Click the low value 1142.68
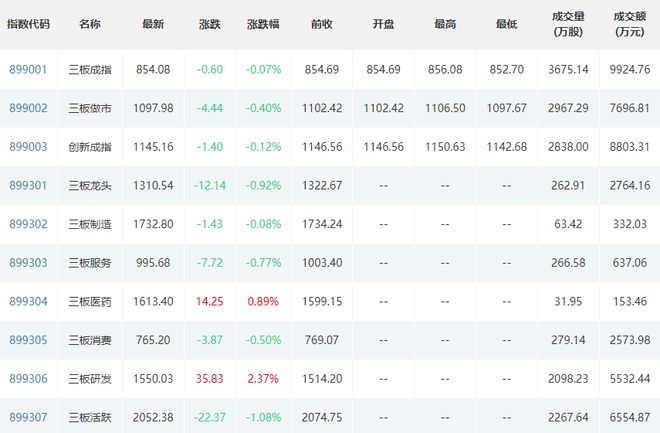 506,147
